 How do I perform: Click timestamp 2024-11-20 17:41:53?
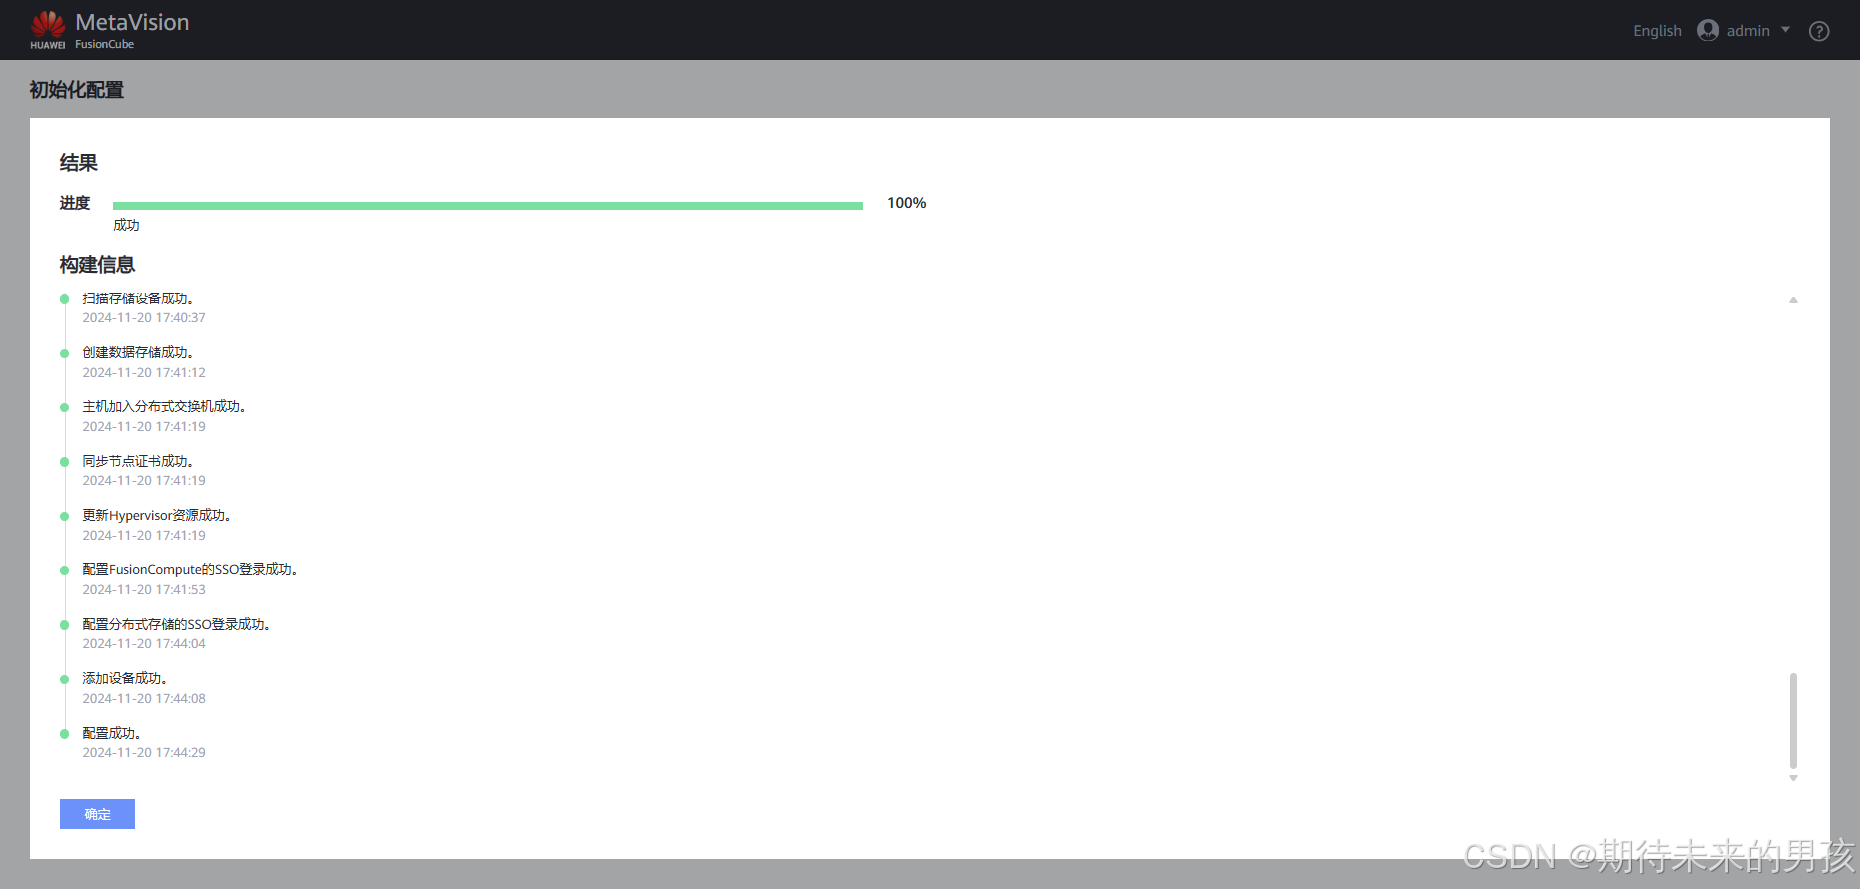(x=144, y=589)
